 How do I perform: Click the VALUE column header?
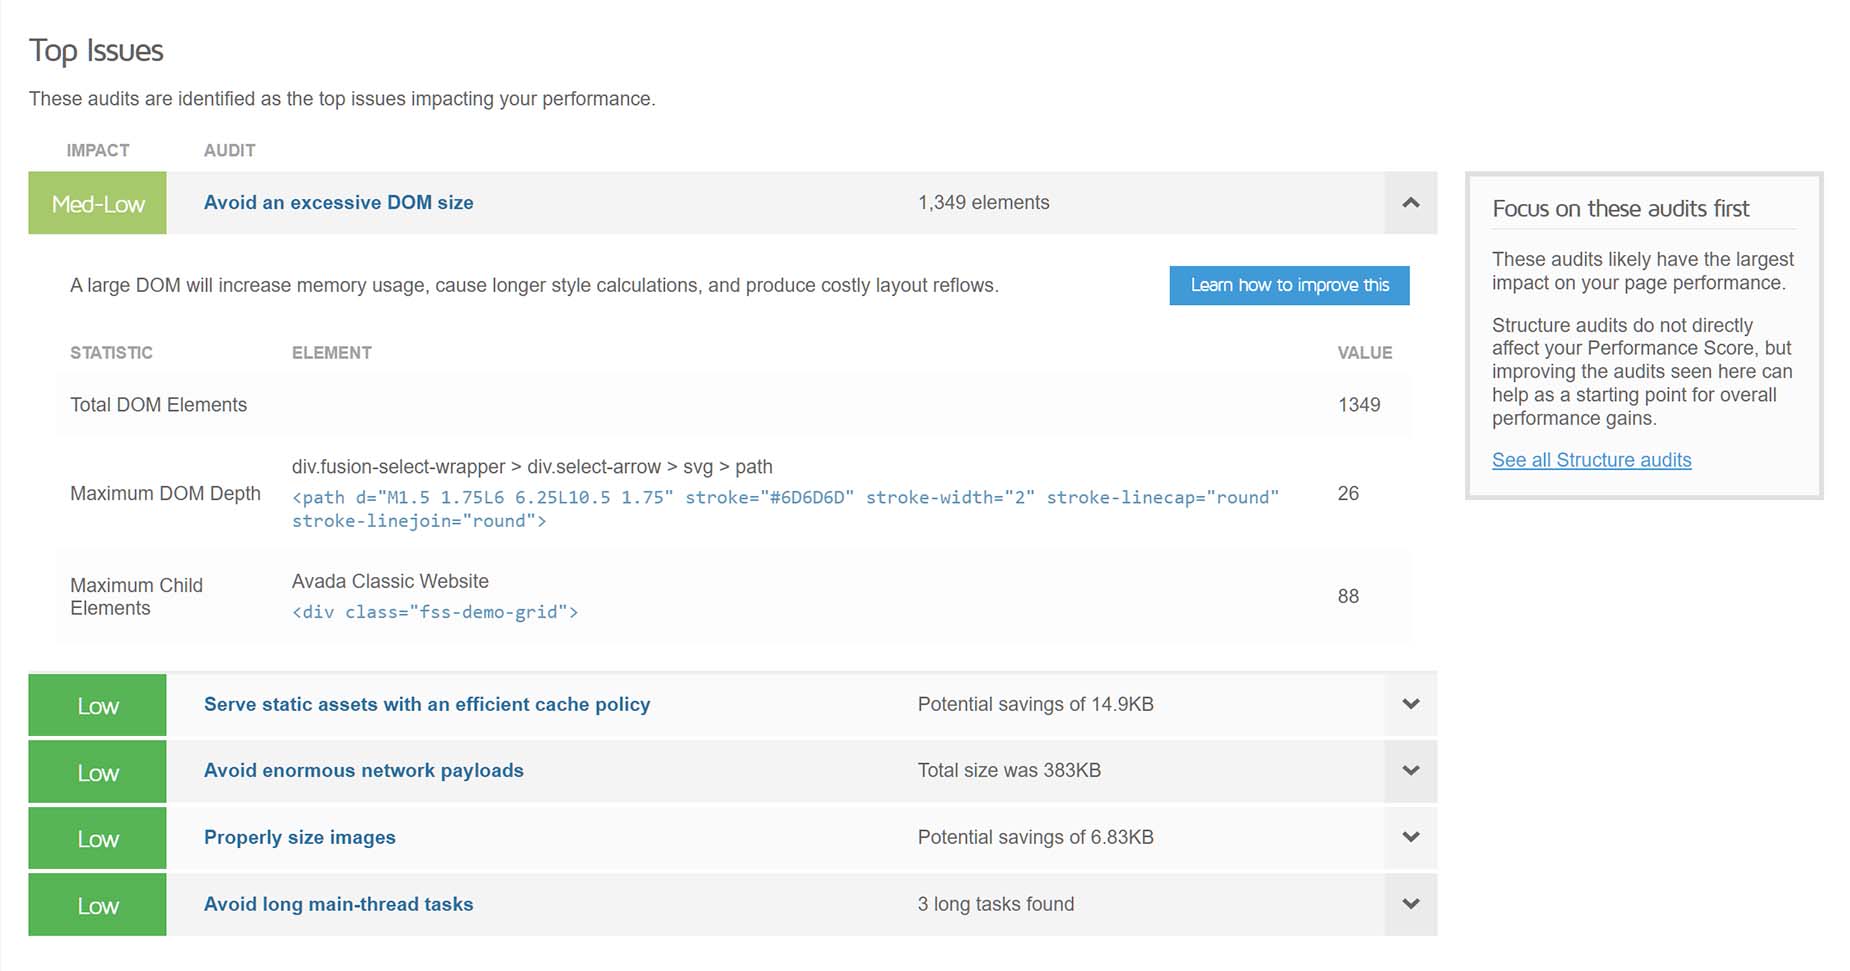click(x=1365, y=353)
